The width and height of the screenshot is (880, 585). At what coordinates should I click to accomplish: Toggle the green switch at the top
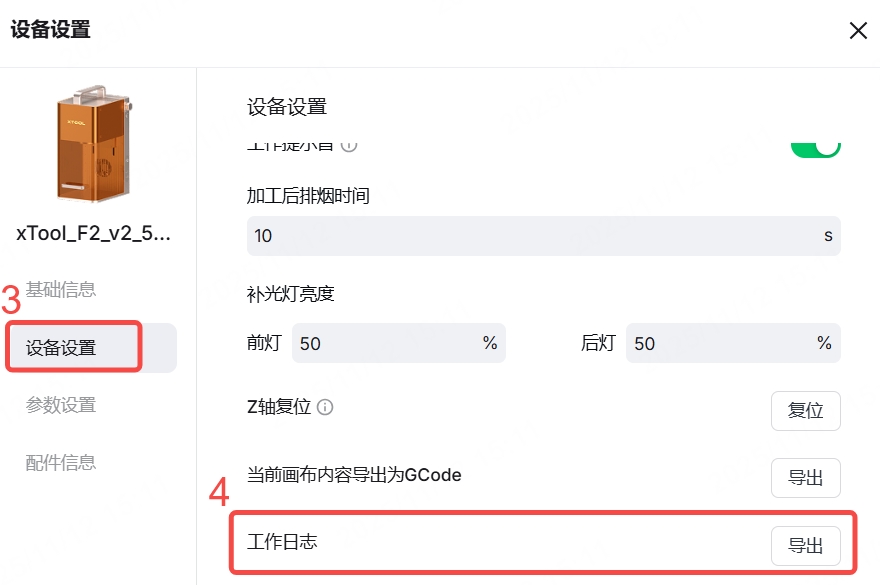(x=815, y=146)
